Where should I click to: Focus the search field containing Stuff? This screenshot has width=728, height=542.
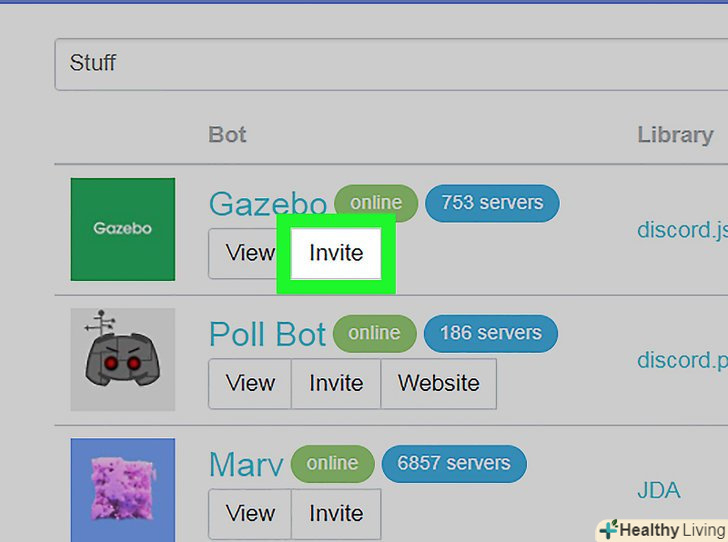pos(391,64)
